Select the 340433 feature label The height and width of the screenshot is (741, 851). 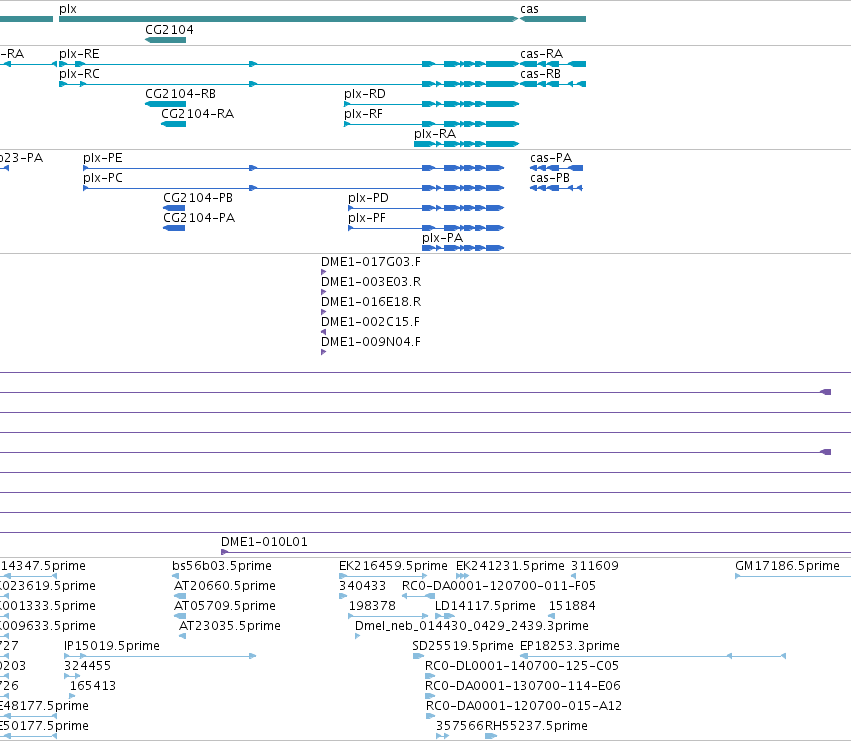tap(362, 586)
